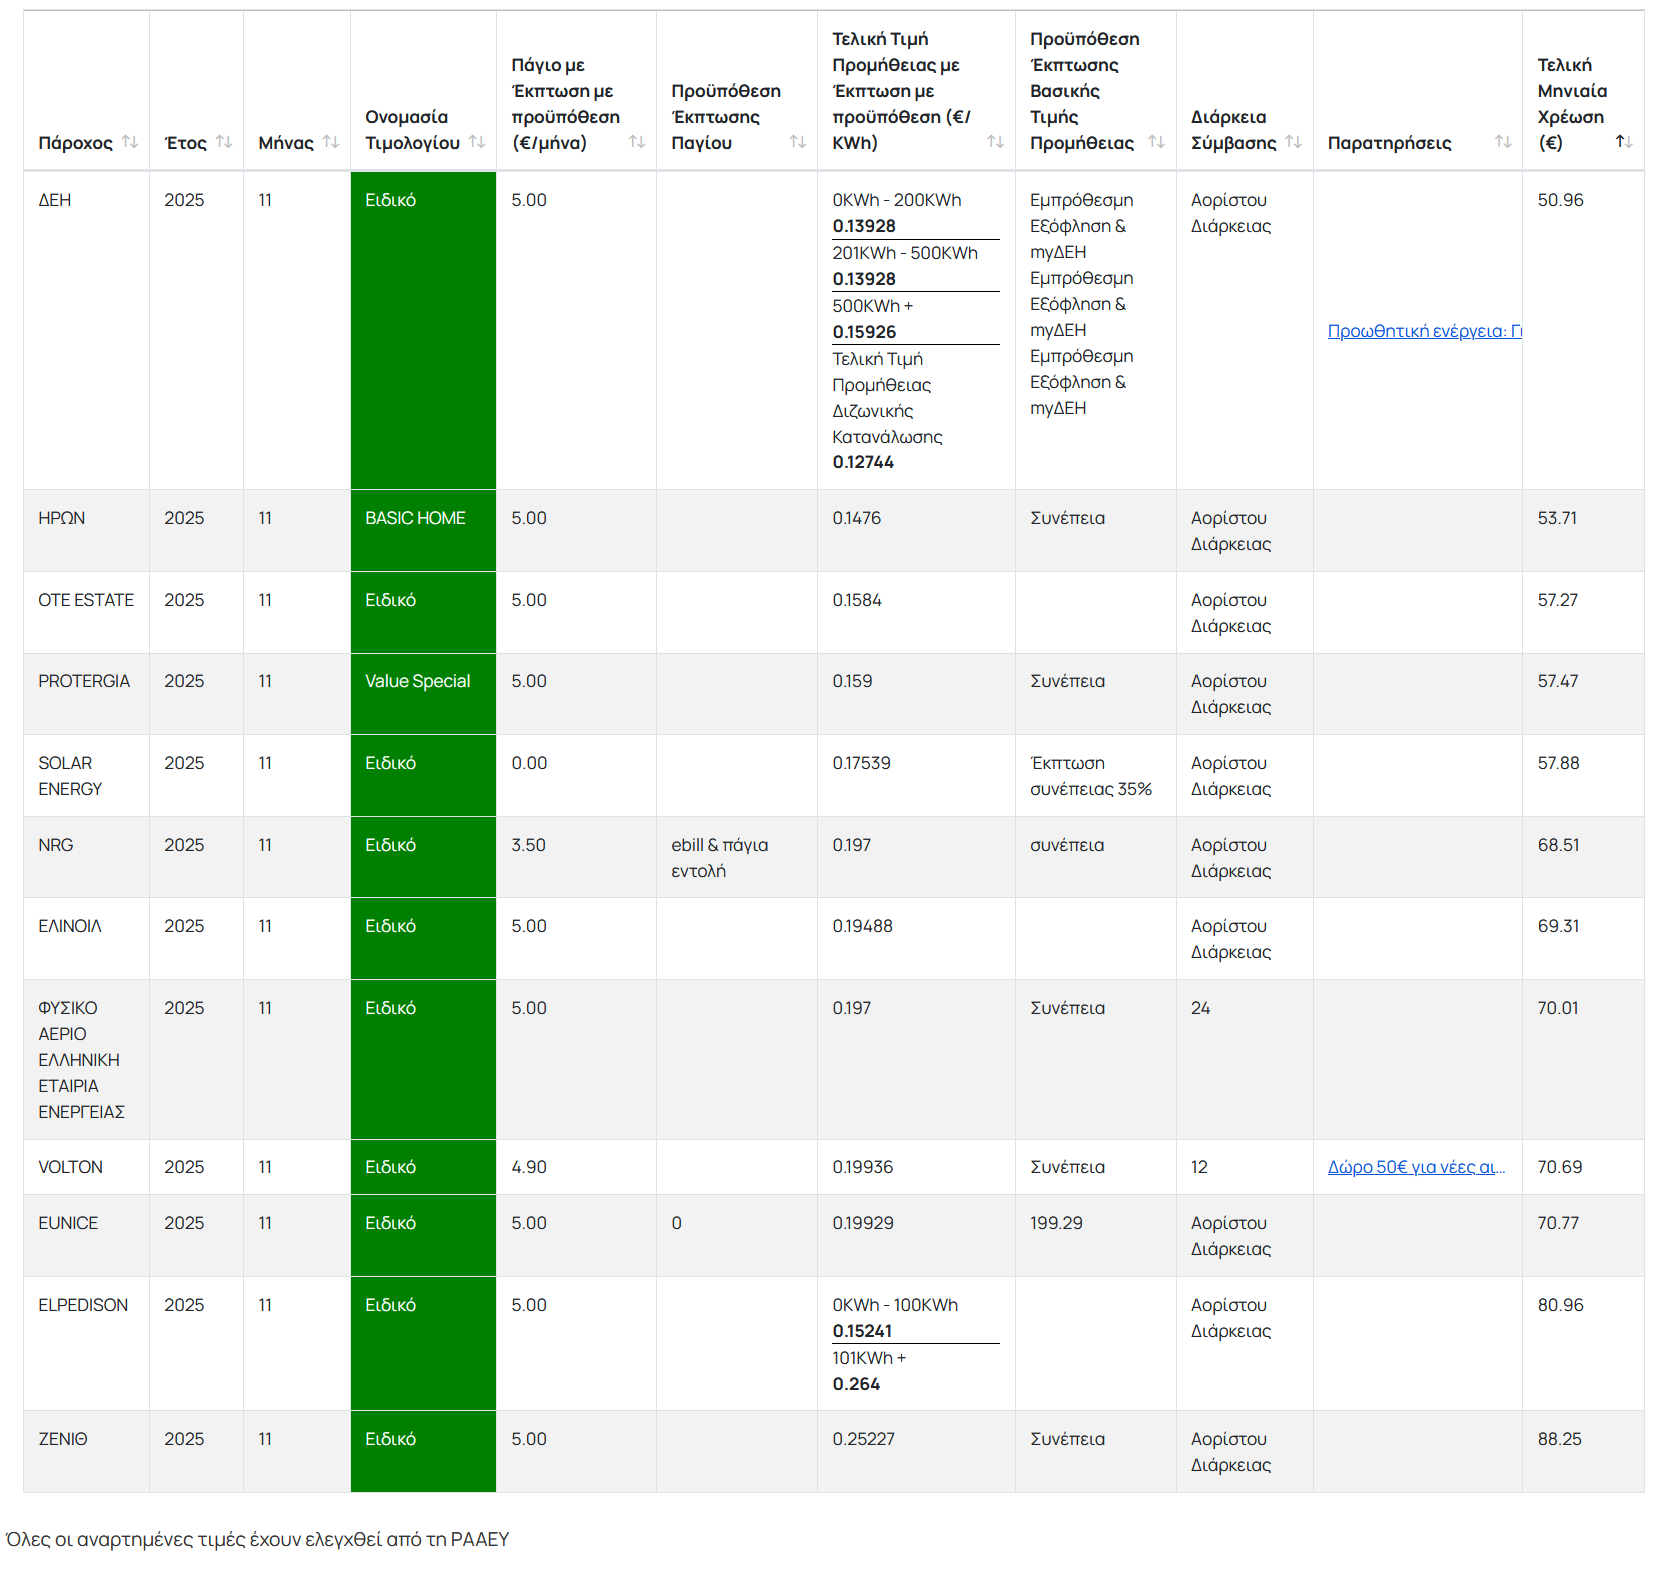The width and height of the screenshot is (1655, 1586).
Task: Click the Τελική Μηνιαία Χρέωση header text
Action: [x=1571, y=104]
